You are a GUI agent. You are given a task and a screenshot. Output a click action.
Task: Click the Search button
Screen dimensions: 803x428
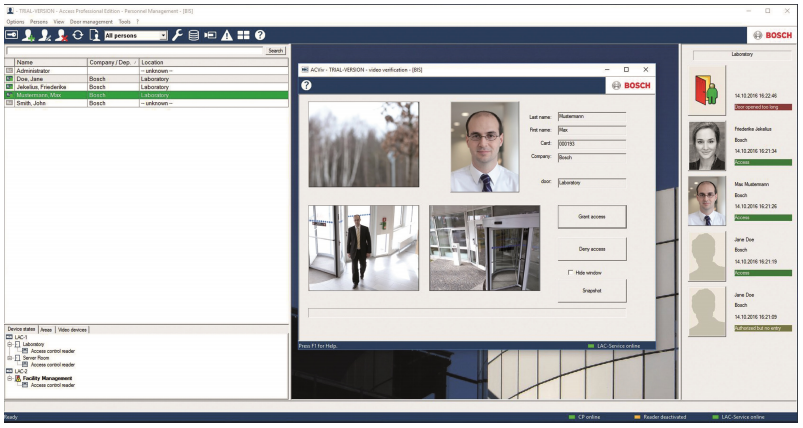click(276, 51)
